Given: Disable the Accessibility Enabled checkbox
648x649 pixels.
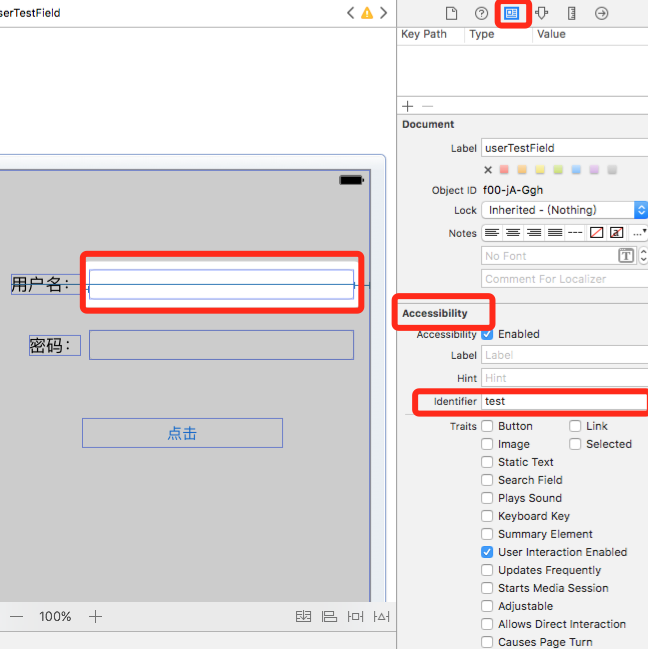Looking at the screenshot, I should coord(487,334).
